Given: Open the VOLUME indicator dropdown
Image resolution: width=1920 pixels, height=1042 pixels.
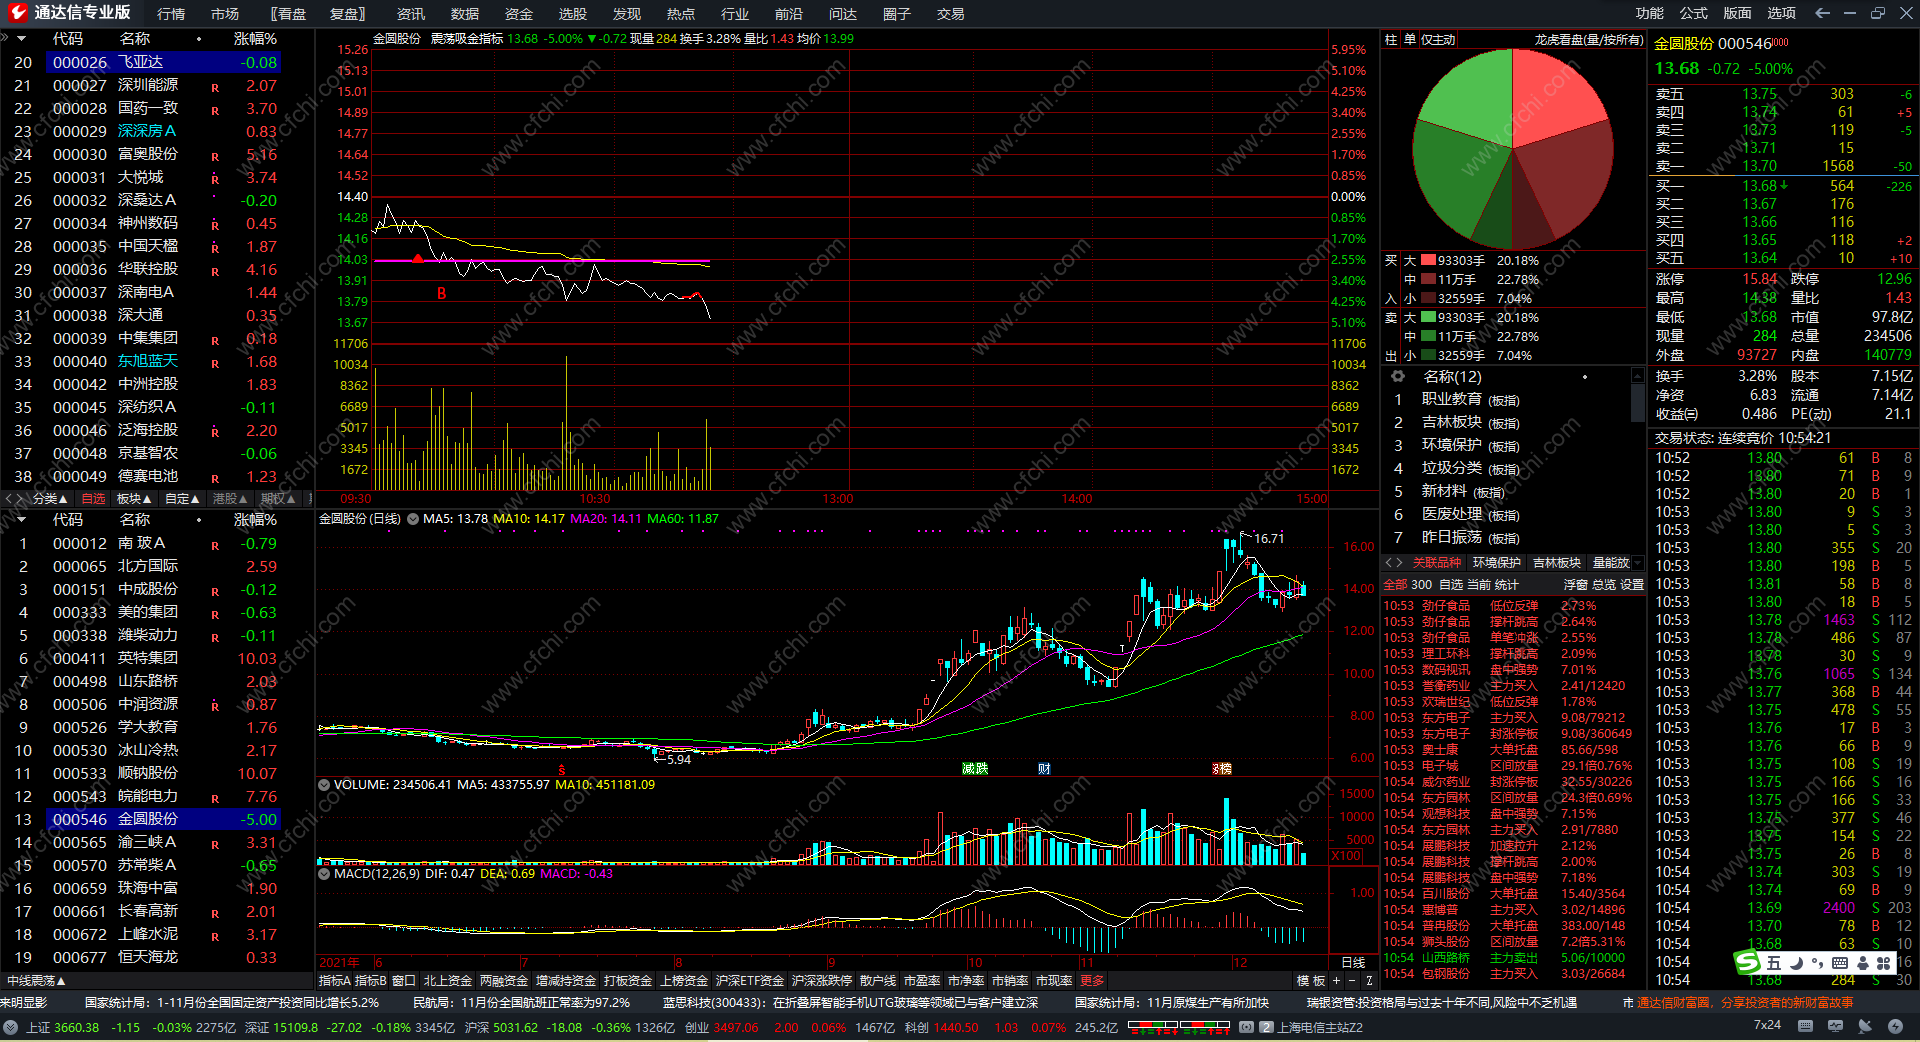Looking at the screenshot, I should pyautogui.click(x=324, y=785).
